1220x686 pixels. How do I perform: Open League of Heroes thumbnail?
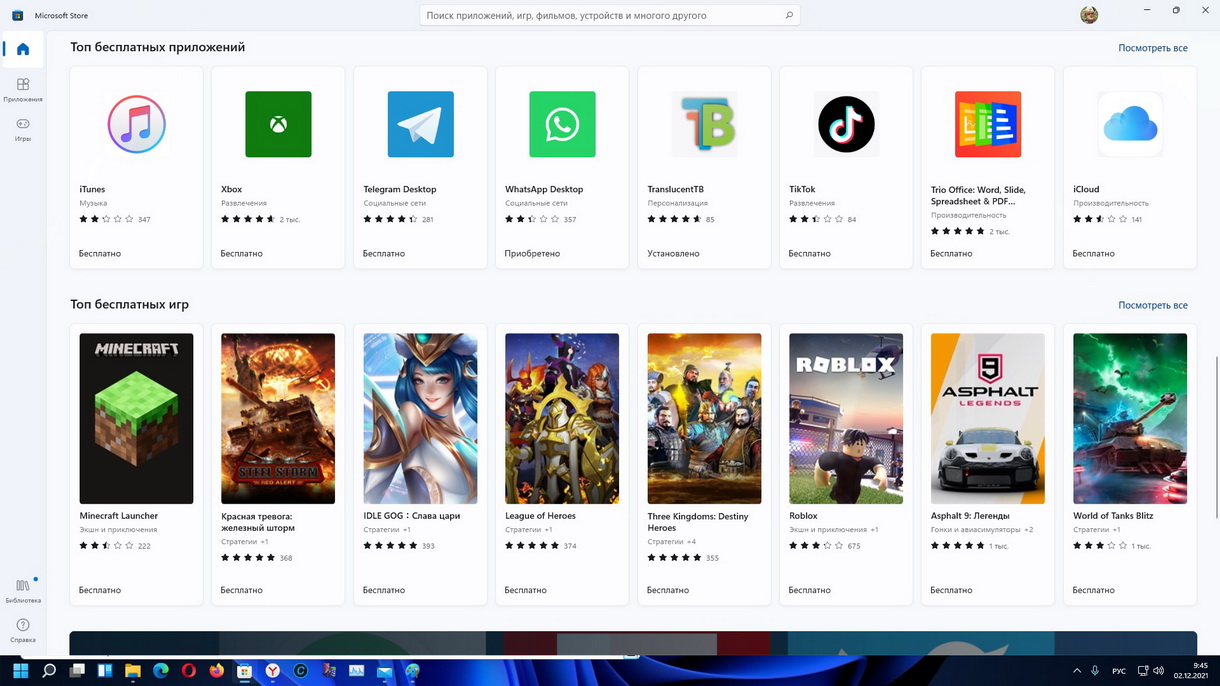click(x=562, y=419)
